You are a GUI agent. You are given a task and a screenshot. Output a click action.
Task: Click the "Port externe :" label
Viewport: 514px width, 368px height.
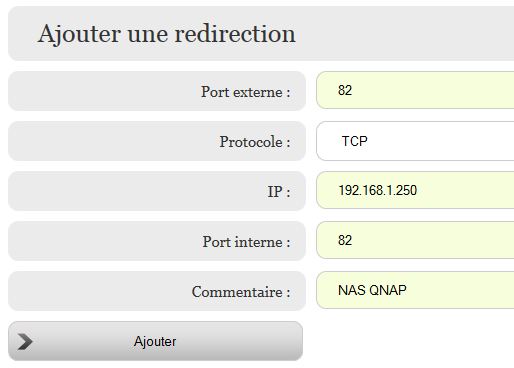click(x=245, y=92)
